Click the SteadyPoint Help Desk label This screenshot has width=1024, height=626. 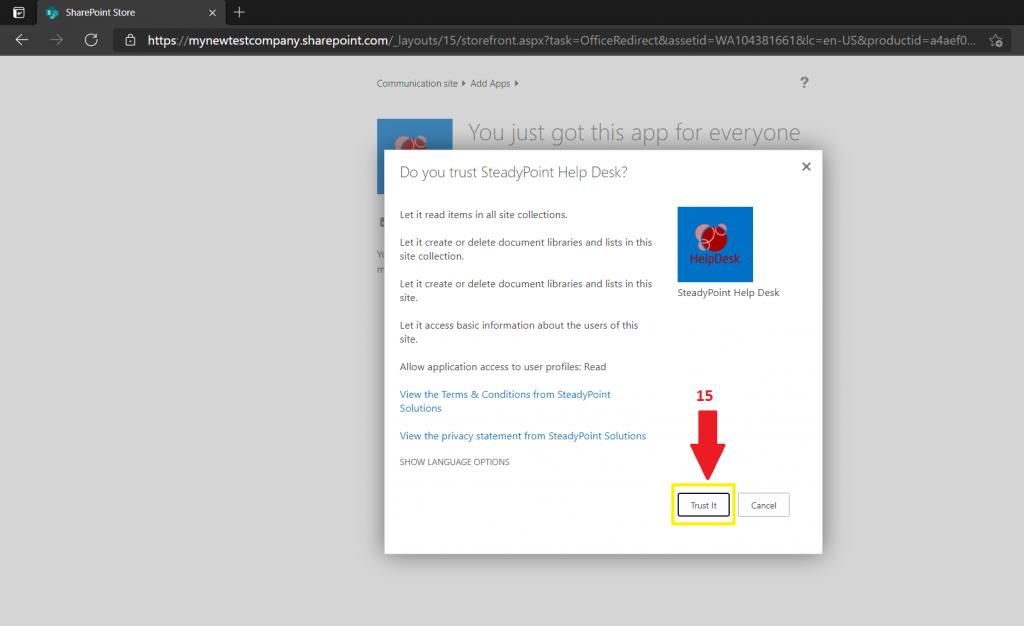click(x=728, y=292)
